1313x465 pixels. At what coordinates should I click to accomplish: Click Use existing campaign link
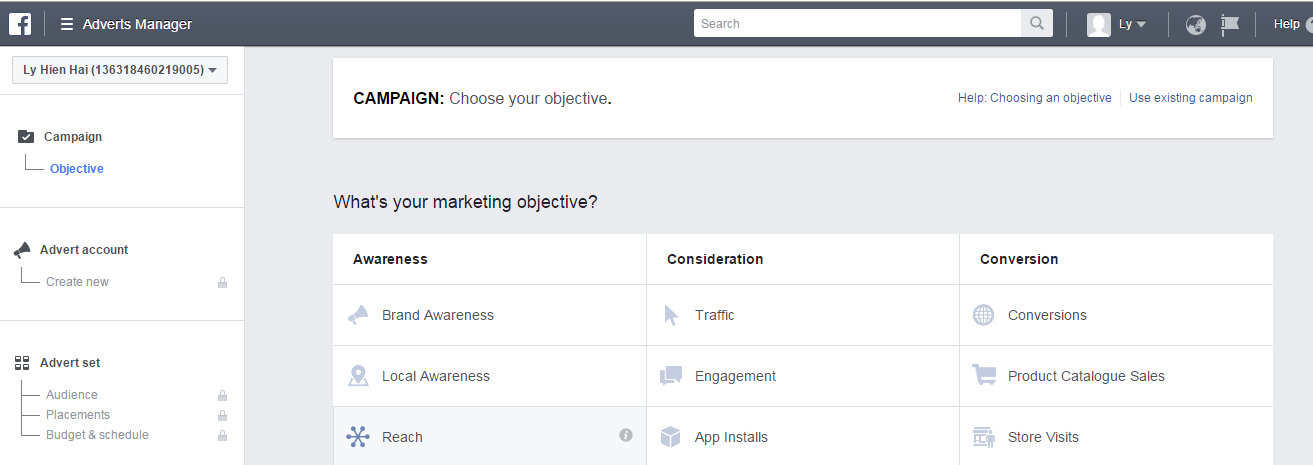point(1190,98)
